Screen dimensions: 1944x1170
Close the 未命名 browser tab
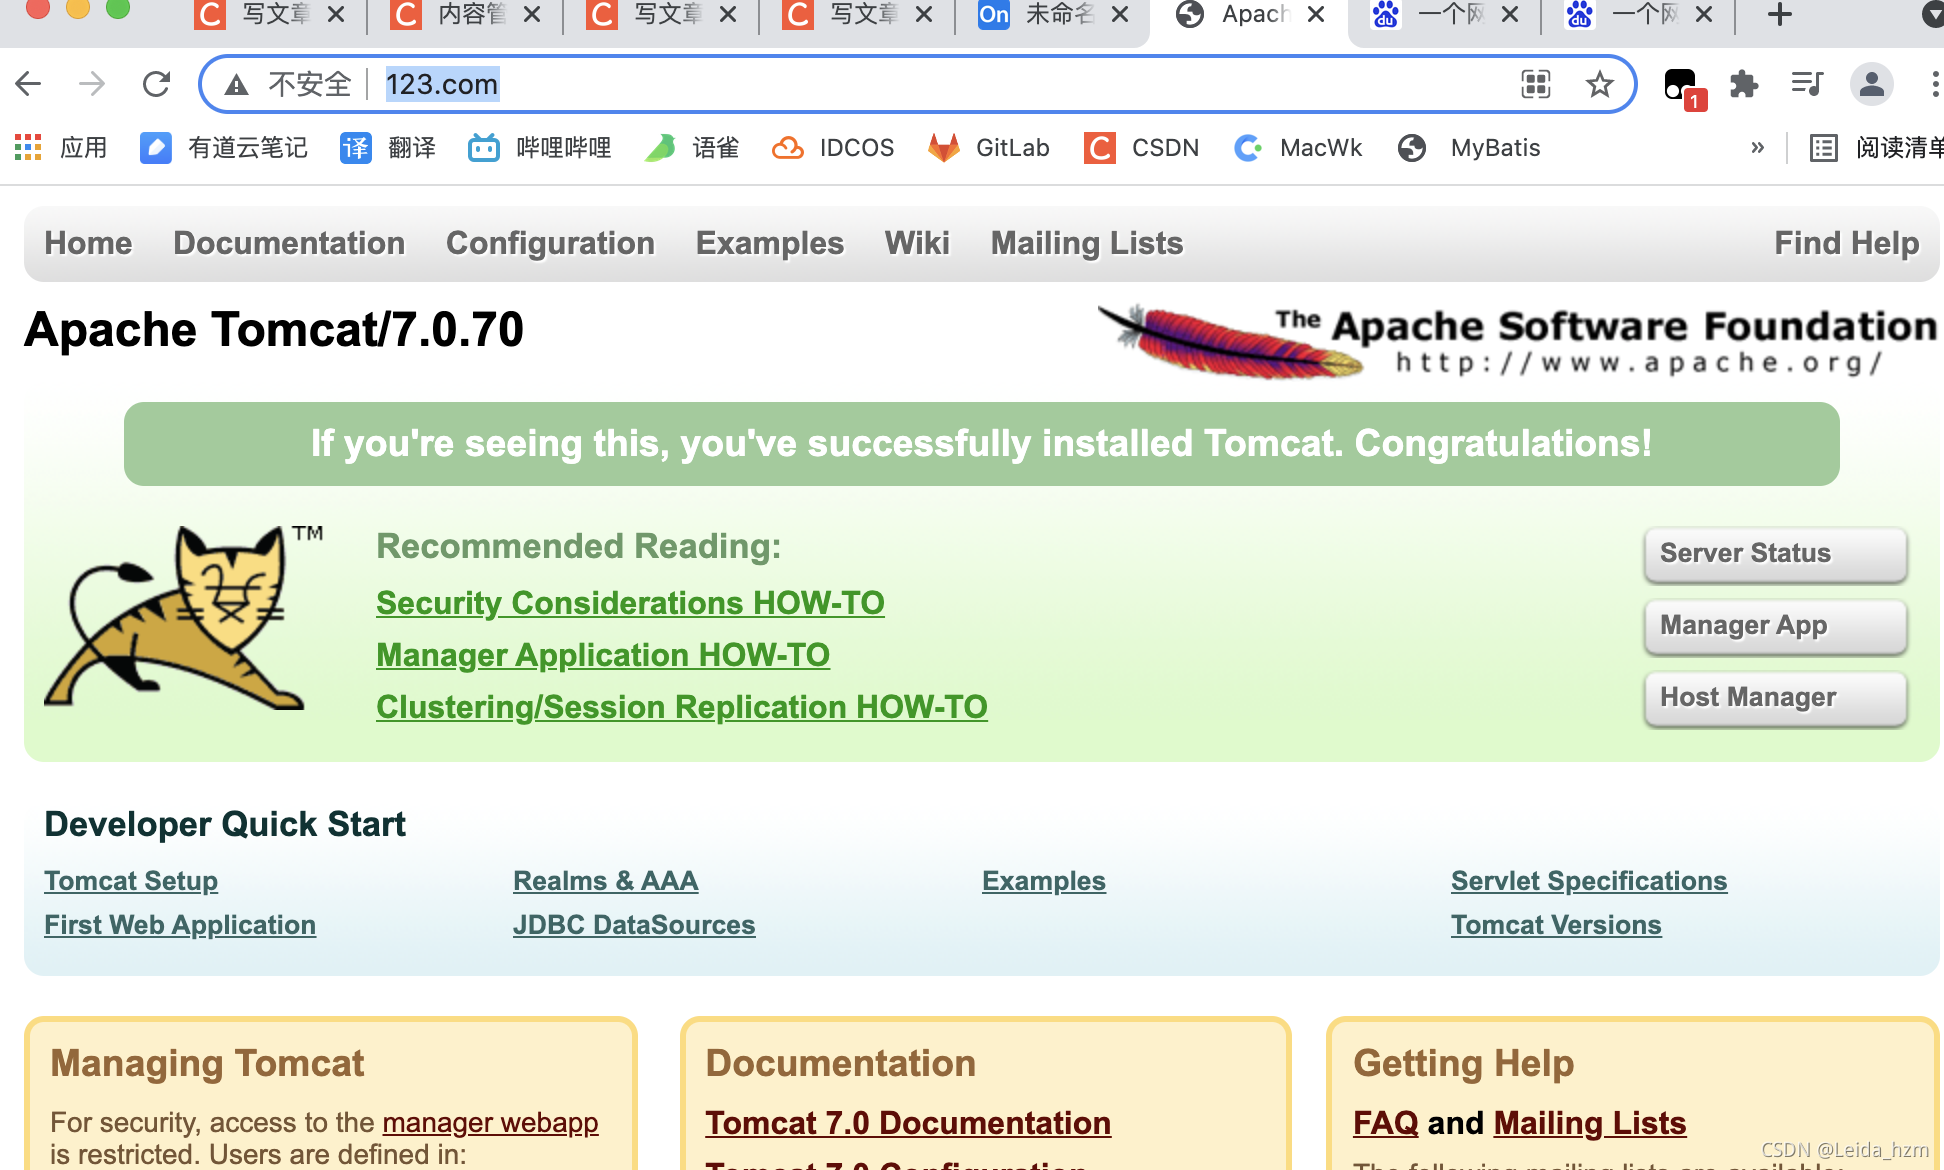pyautogui.click(x=1121, y=15)
